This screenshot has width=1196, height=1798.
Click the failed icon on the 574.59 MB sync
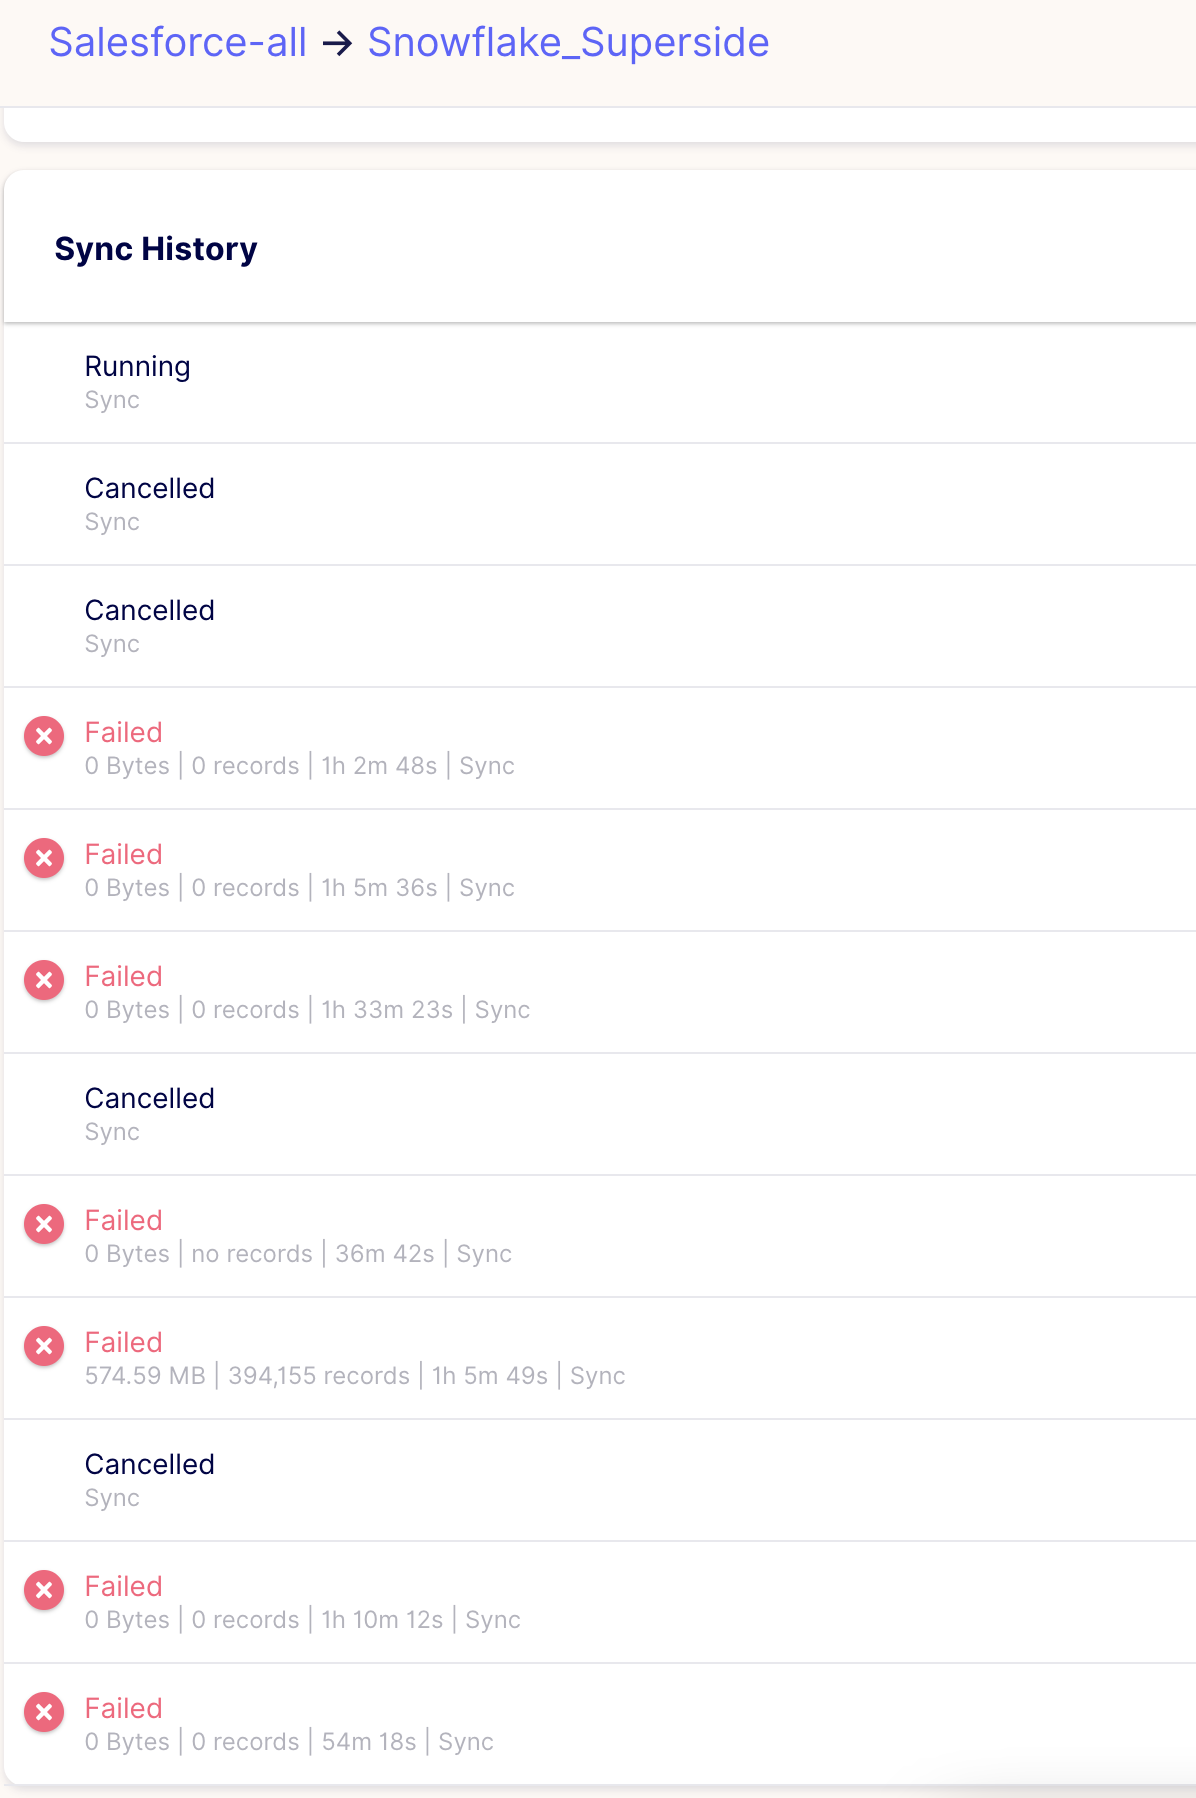(x=43, y=1347)
